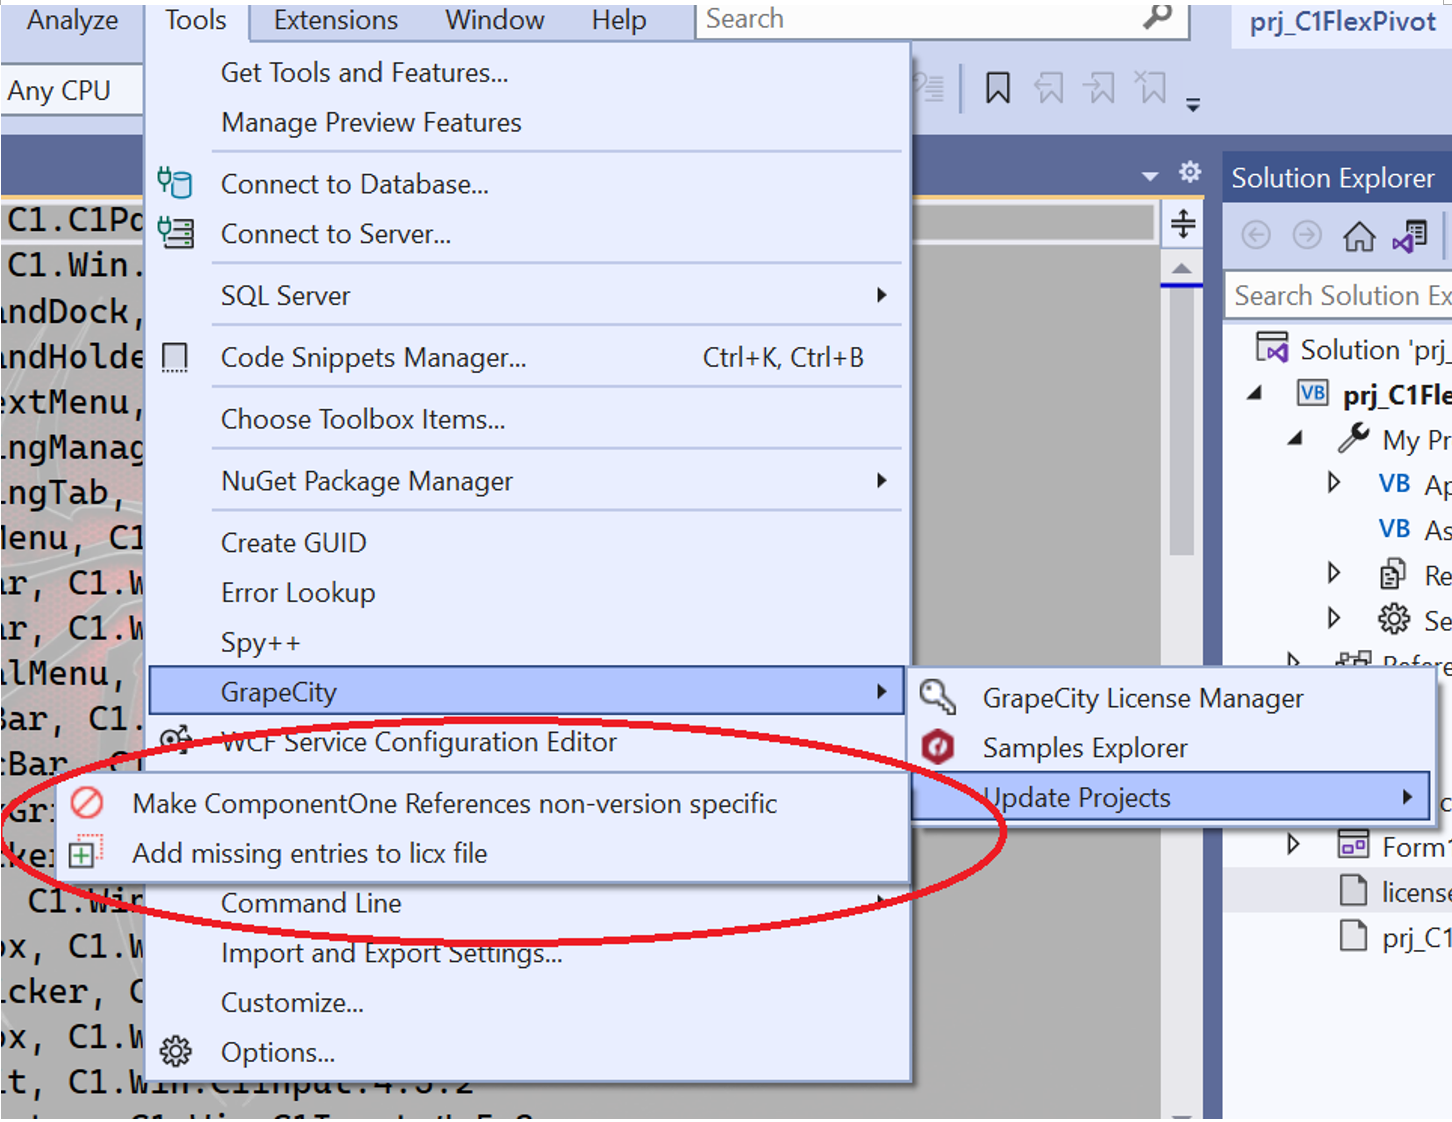Open the Any CPU platform dropdown
1452x1122 pixels.
[x=70, y=91]
